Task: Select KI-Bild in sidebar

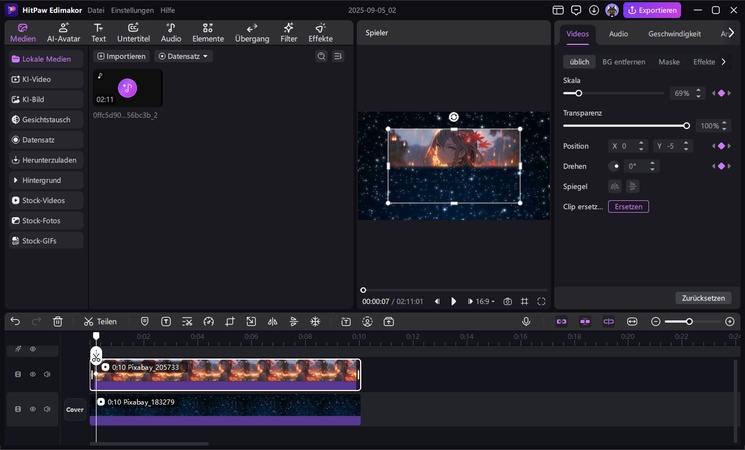Action: 46,99
